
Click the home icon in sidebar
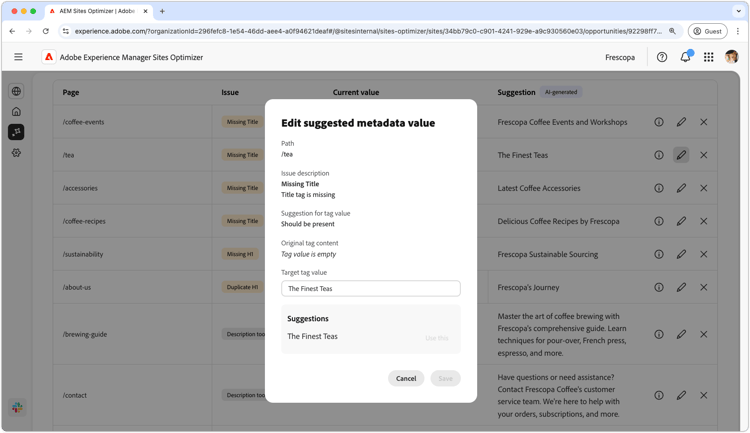(16, 112)
